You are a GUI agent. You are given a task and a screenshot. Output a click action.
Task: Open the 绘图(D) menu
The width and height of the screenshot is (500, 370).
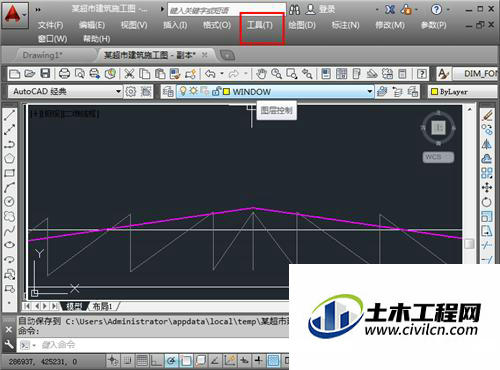(302, 25)
